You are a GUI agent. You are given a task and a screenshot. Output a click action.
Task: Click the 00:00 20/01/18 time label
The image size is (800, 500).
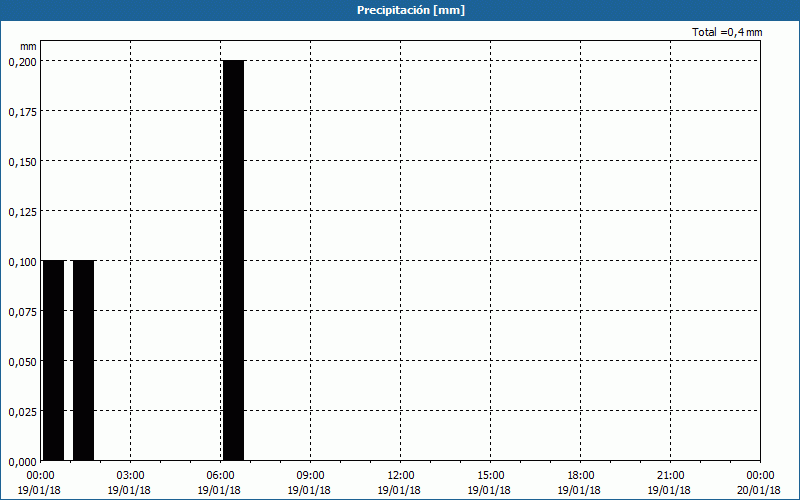pos(759,483)
